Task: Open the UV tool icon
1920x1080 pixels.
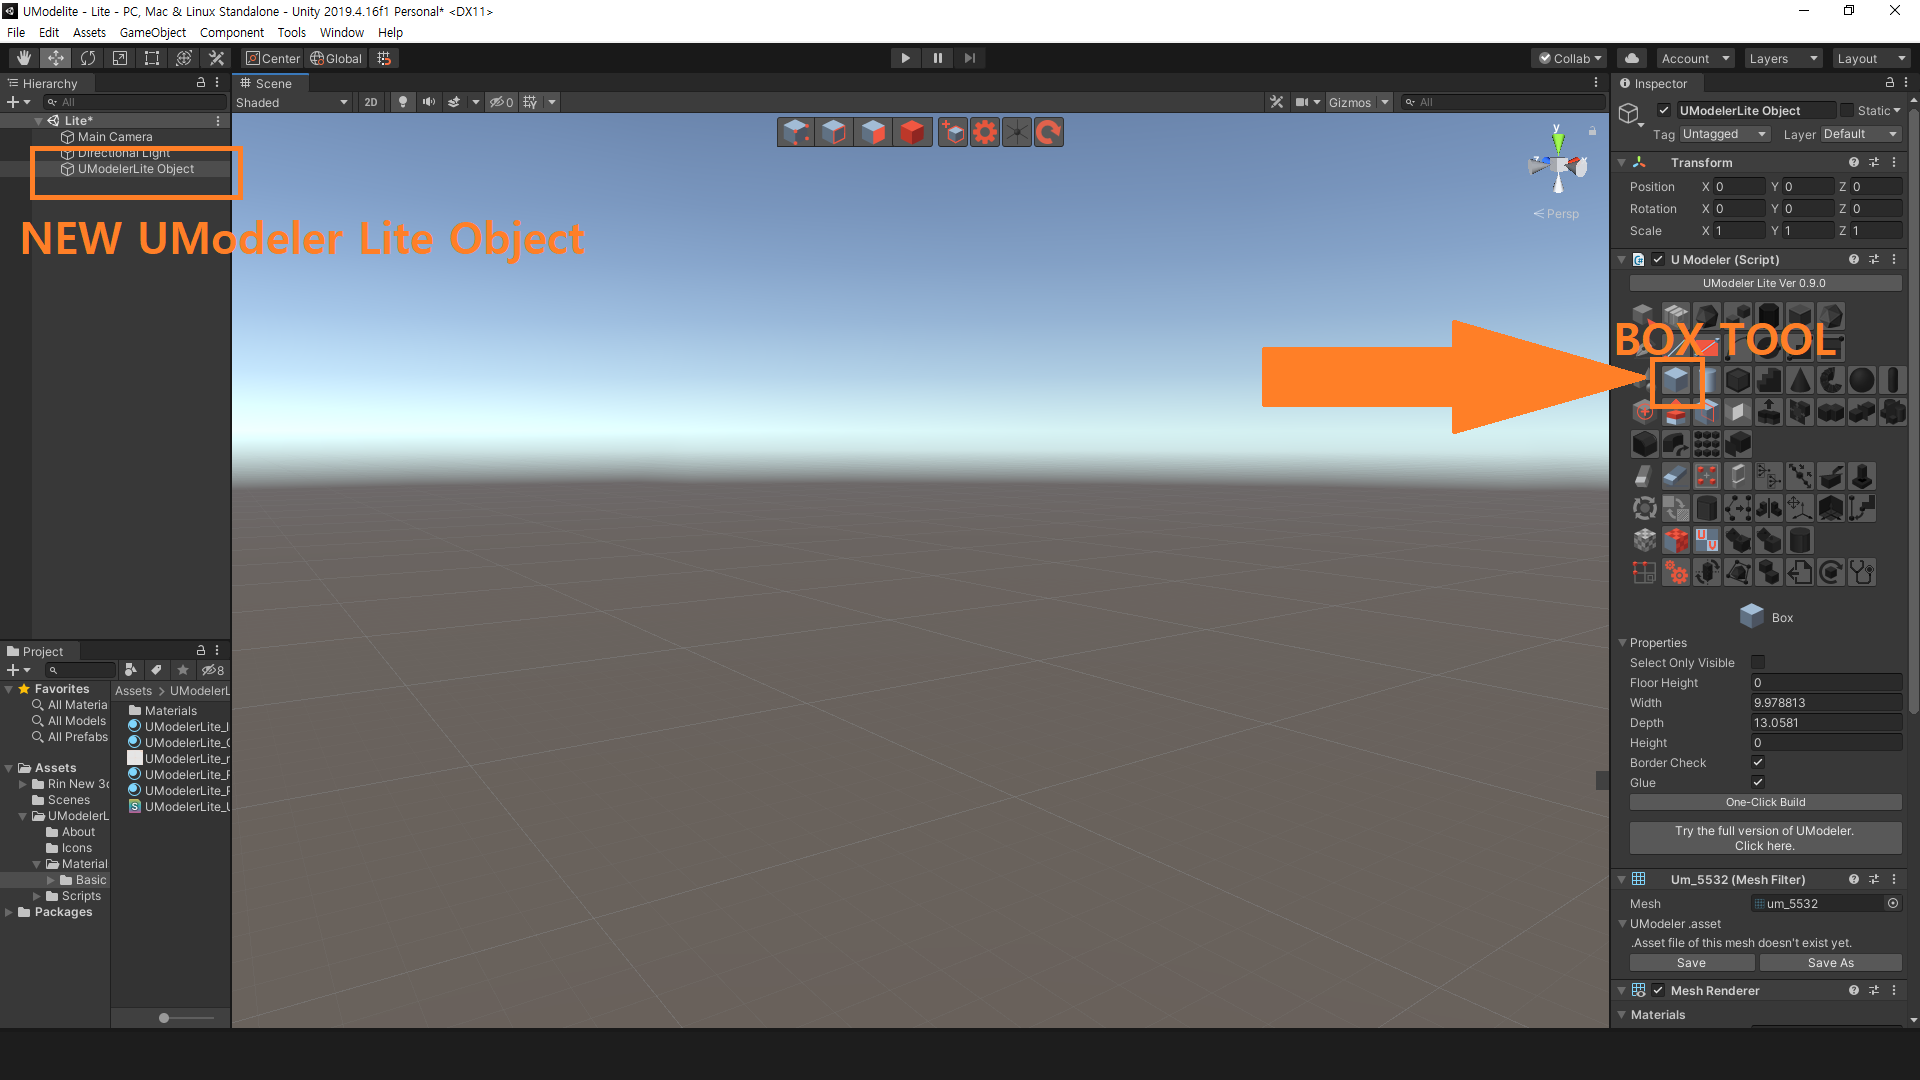Action: 1707,540
